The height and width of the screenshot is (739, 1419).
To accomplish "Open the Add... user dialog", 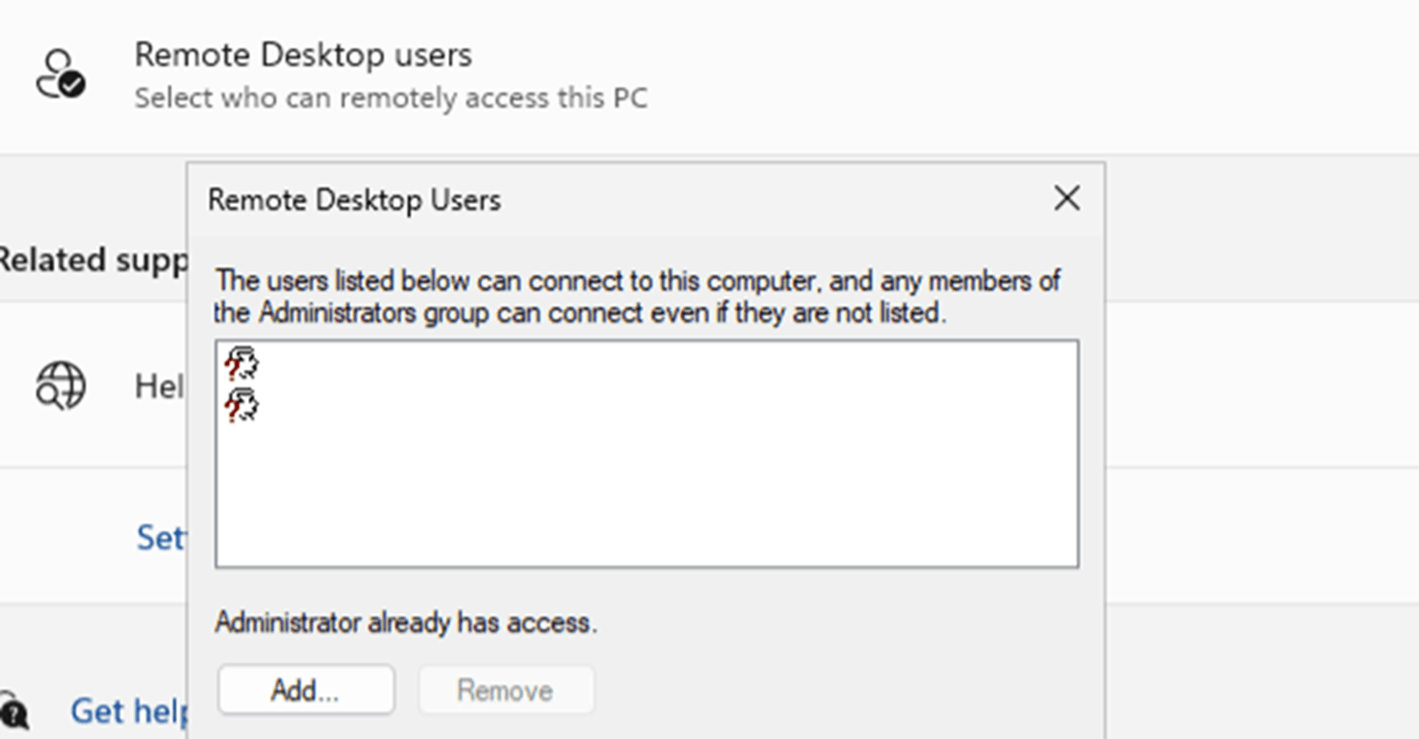I will pyautogui.click(x=306, y=690).
